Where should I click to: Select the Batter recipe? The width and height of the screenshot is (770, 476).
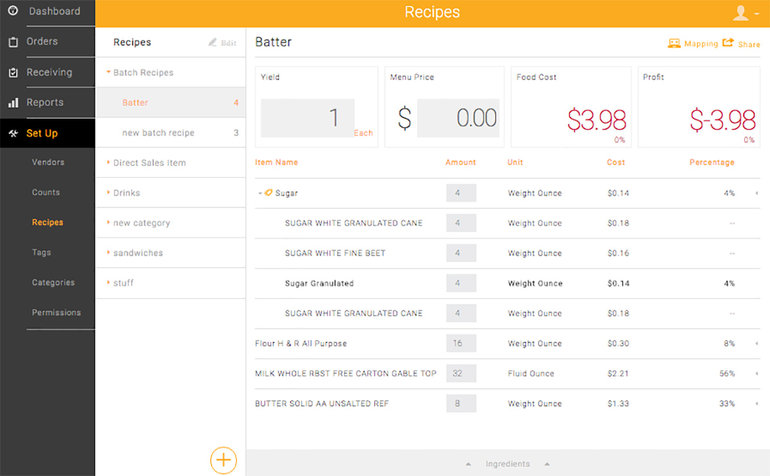171,103
